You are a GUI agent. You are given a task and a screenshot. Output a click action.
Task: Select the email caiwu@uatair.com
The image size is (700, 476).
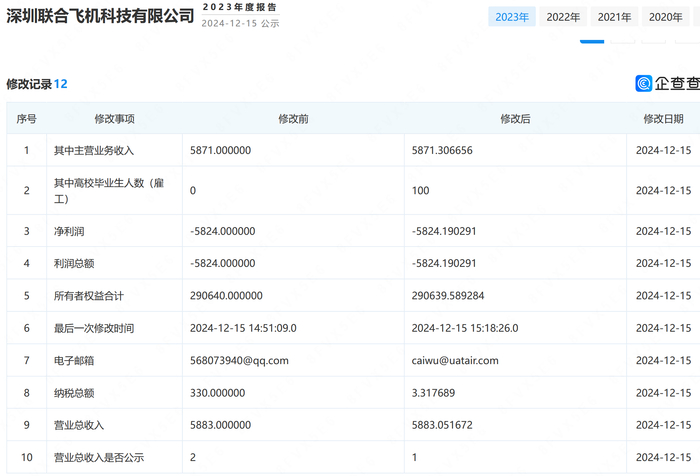[455, 360]
